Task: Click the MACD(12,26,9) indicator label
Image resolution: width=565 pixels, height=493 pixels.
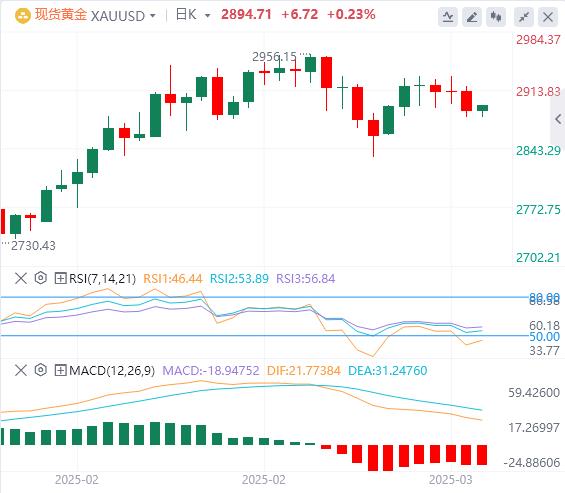Action: click(112, 370)
